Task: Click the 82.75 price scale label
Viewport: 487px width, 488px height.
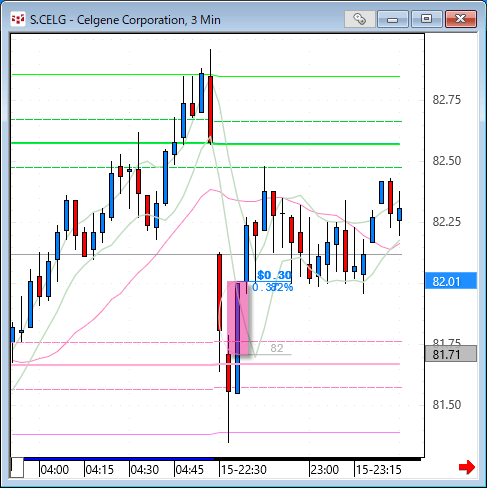Action: [446, 100]
